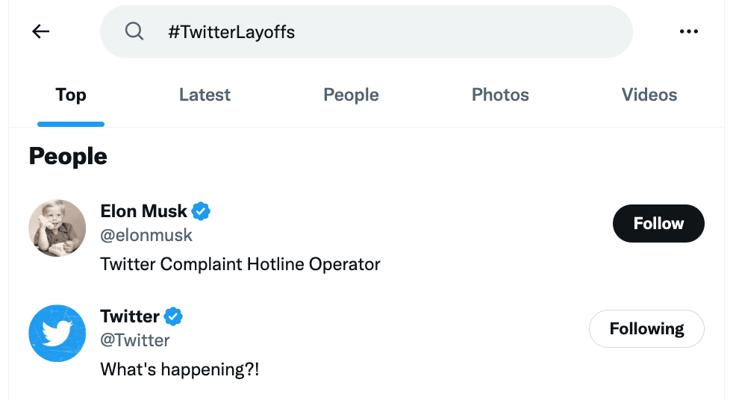The image size is (736, 400).
Task: Open the Elon Musk name link
Action: pos(143,211)
